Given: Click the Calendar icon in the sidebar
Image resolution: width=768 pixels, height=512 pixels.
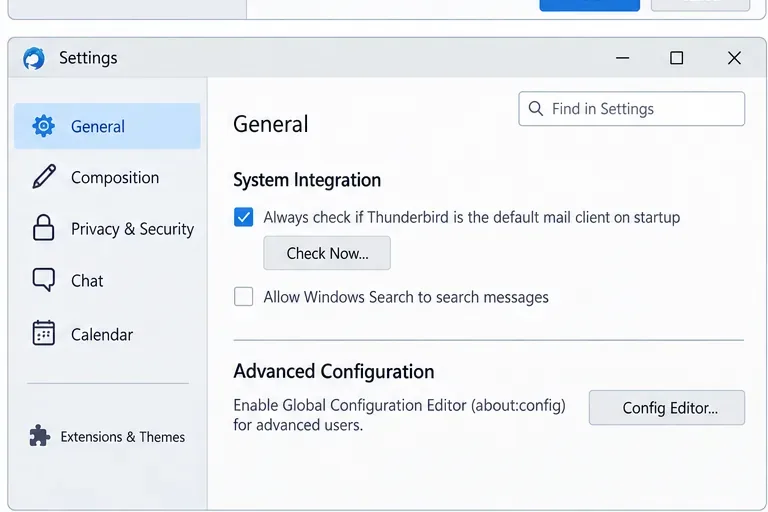Looking at the screenshot, I should click(44, 333).
